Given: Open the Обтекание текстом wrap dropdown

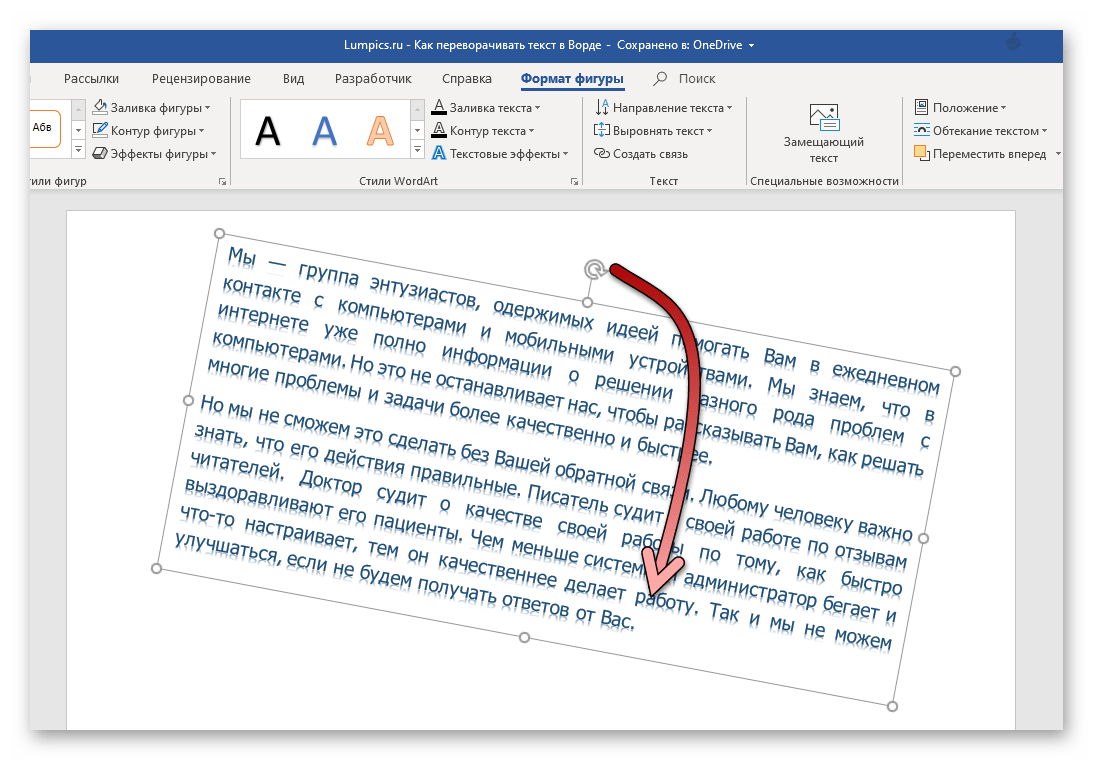Looking at the screenshot, I should (x=1044, y=131).
